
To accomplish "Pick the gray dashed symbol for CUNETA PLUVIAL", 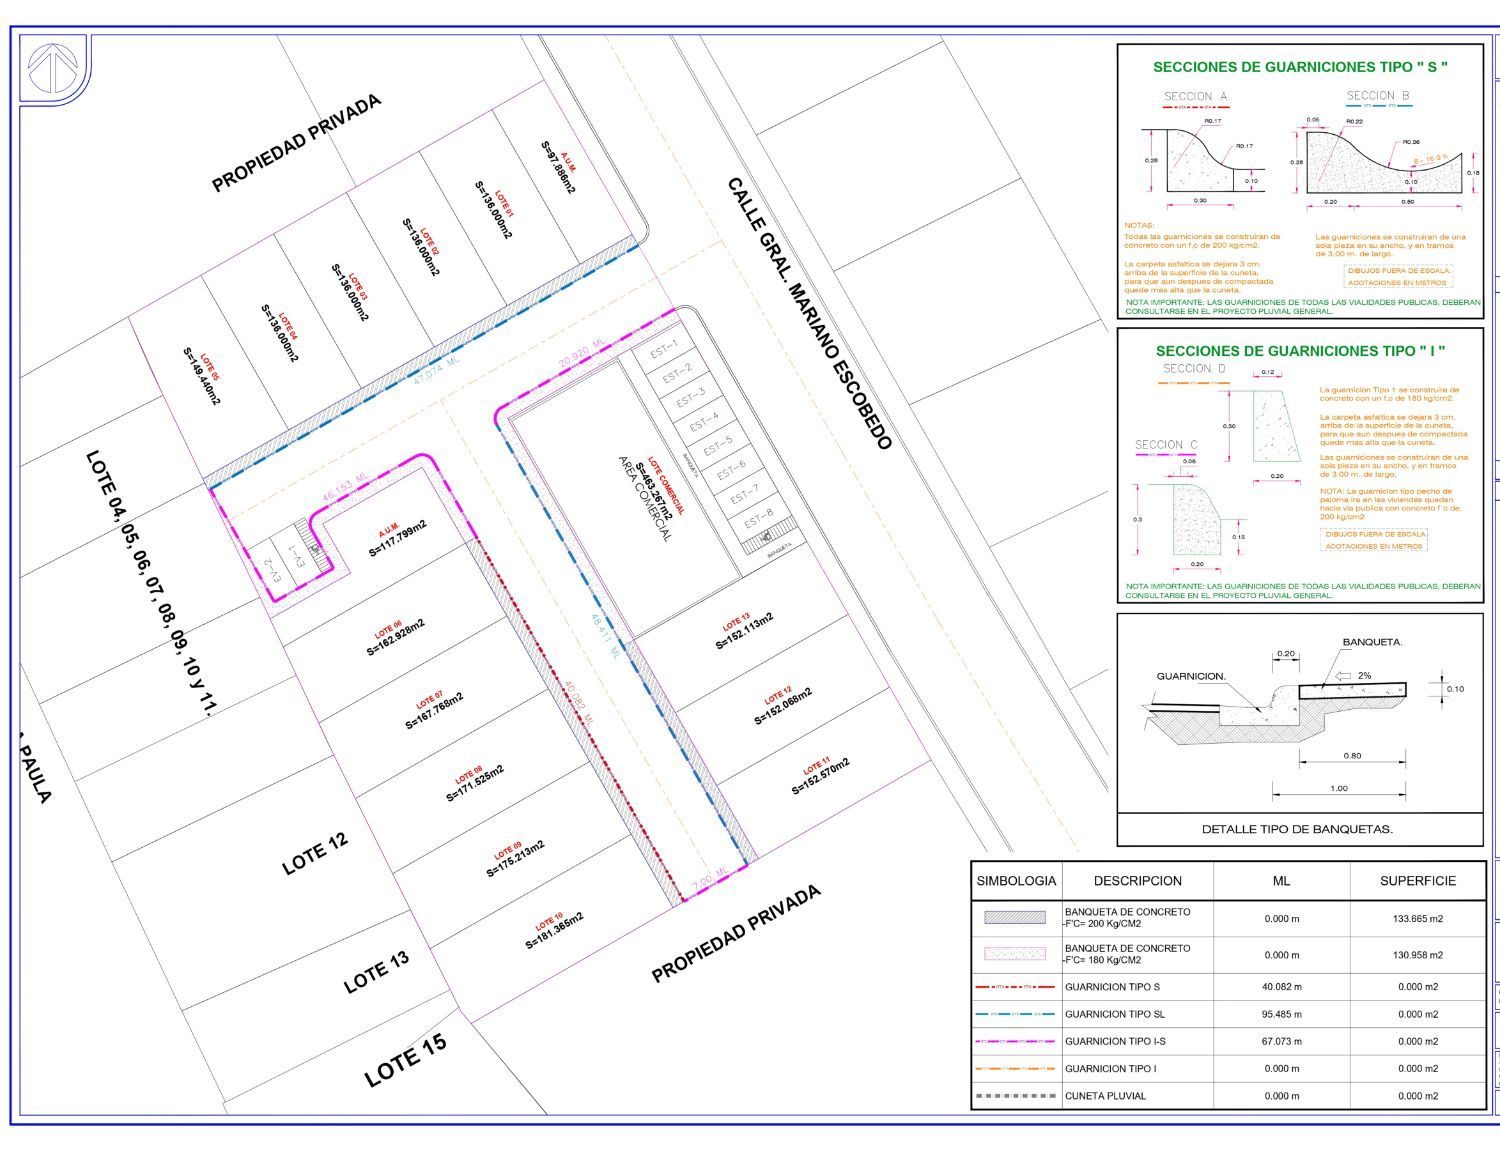I will click(1015, 1096).
